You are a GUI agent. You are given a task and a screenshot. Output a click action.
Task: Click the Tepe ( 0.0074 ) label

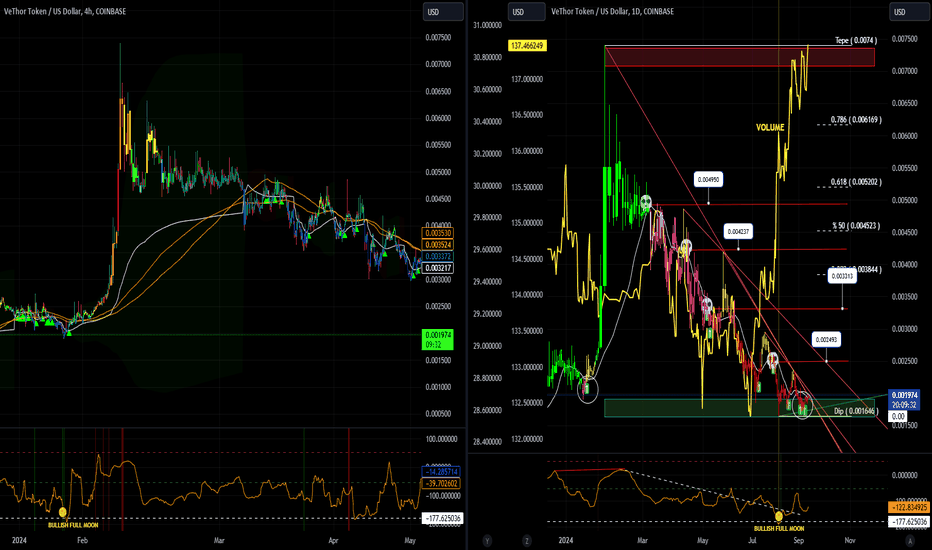point(855,40)
